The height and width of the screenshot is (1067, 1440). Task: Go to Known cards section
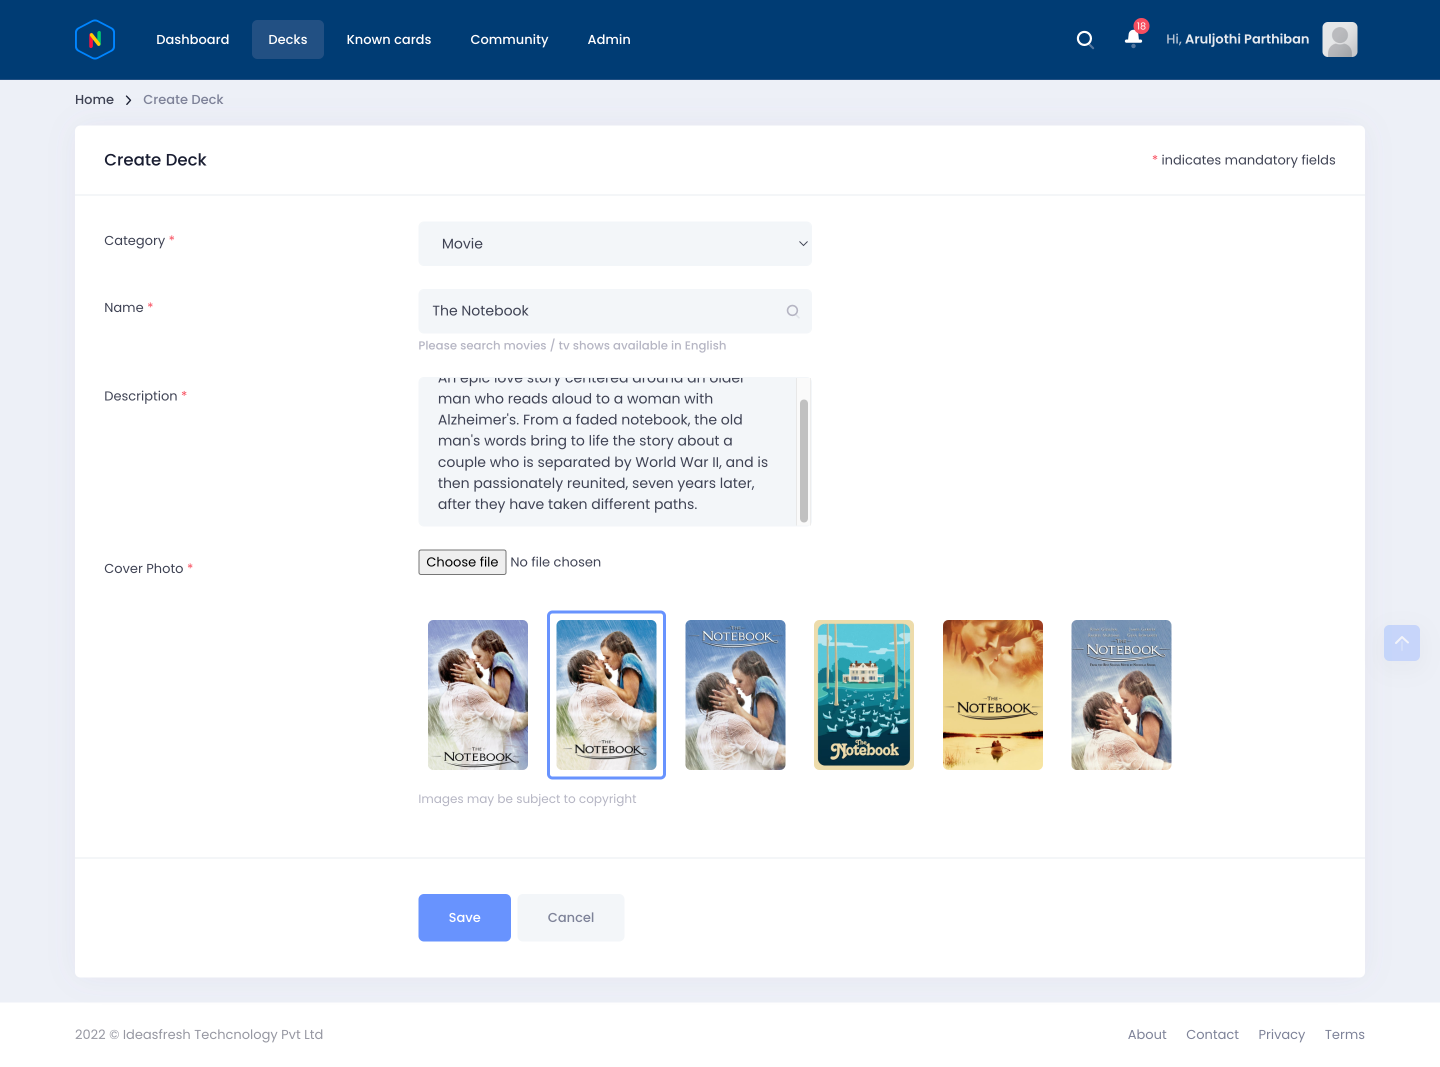[389, 40]
